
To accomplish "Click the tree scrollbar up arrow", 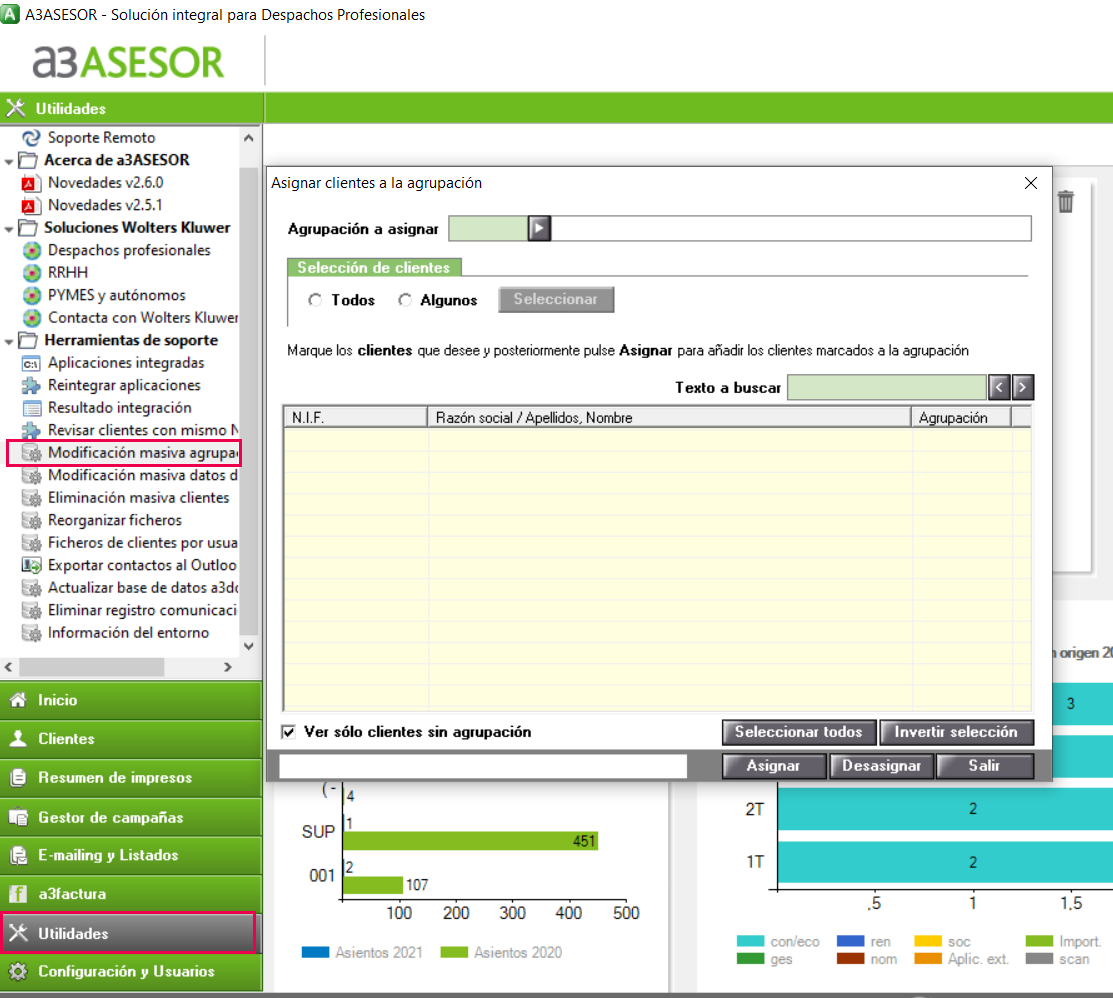I will [248, 138].
